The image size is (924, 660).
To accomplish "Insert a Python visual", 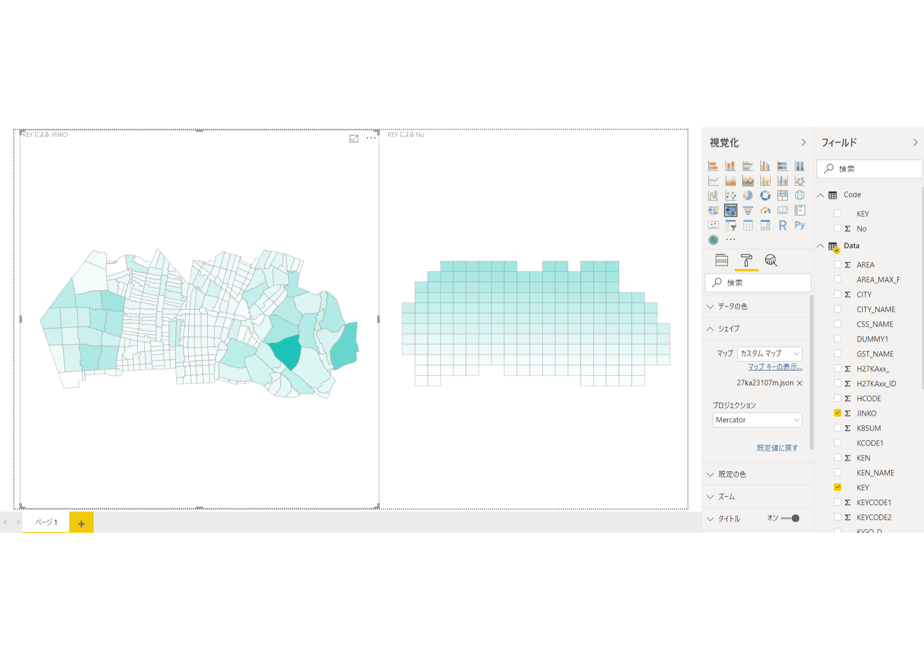I will (800, 225).
